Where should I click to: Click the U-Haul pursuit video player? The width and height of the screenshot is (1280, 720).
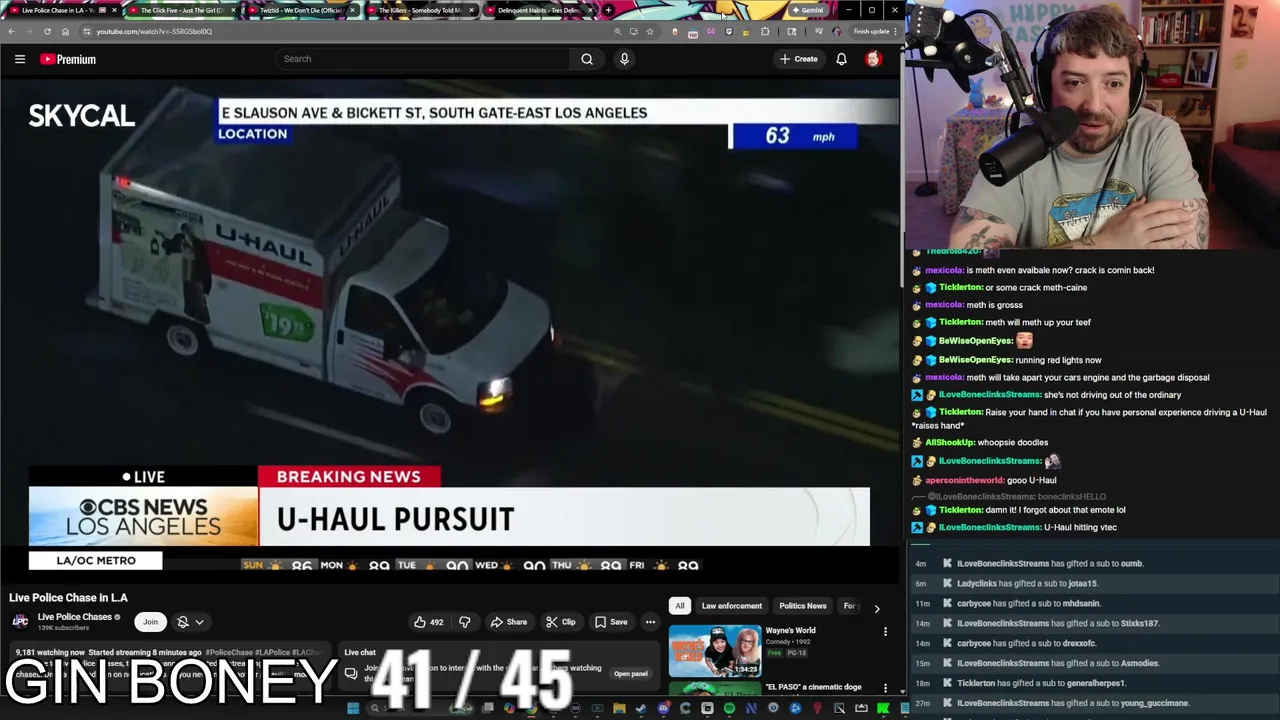tap(450, 330)
